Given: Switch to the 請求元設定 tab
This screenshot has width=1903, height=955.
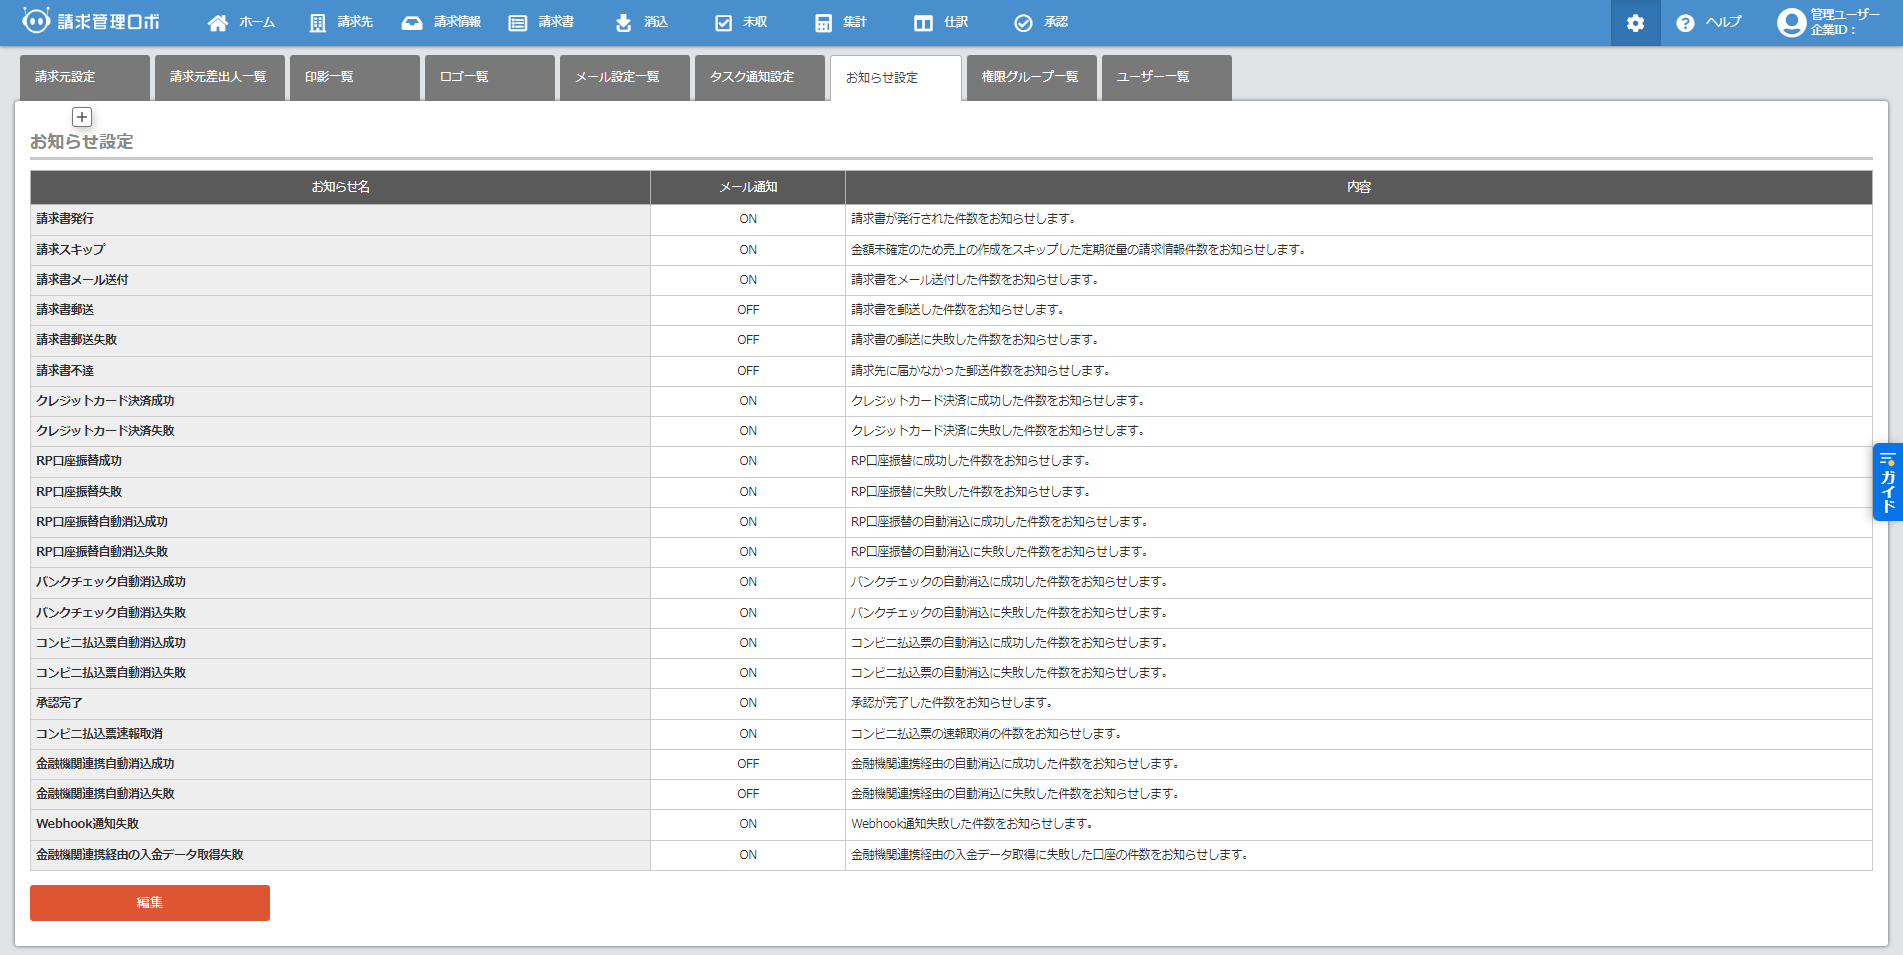Looking at the screenshot, I should pyautogui.click(x=84, y=77).
